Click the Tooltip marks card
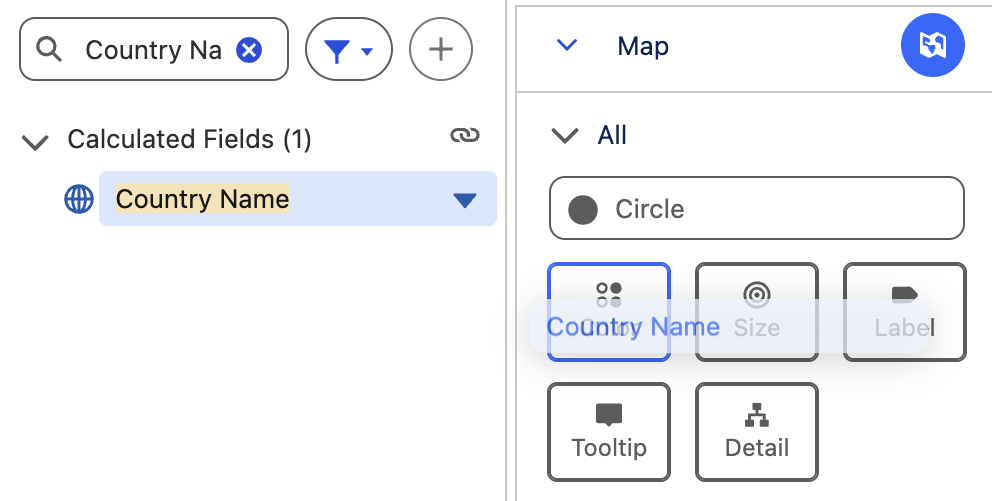 pyautogui.click(x=609, y=432)
